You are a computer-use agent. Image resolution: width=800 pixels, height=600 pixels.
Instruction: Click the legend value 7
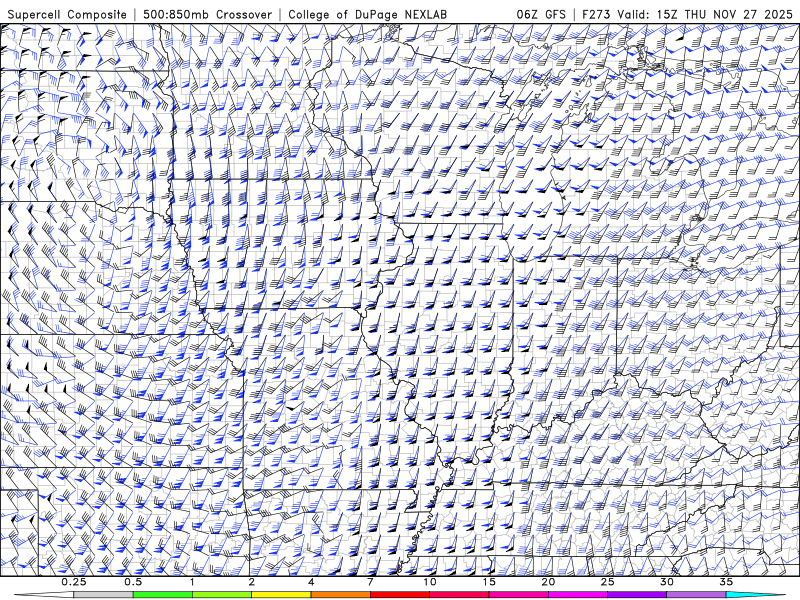point(370,582)
